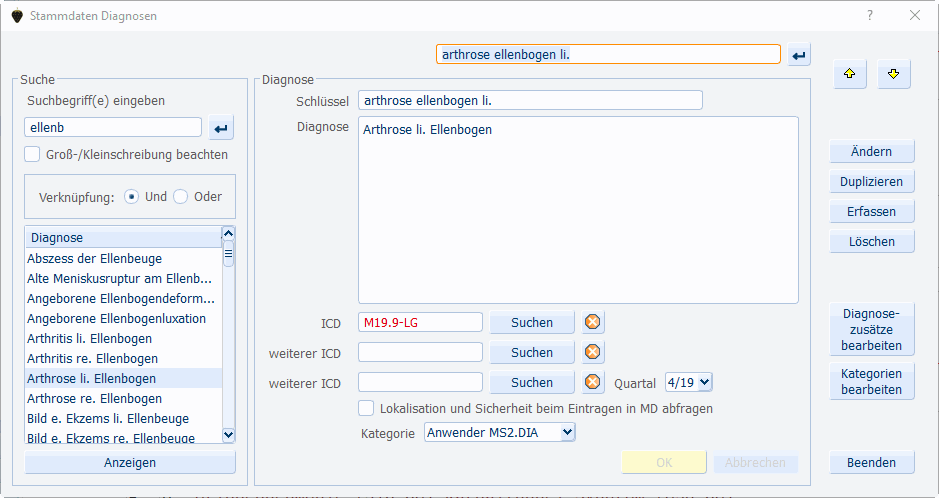Click the enter arrow icon next to 'ellenb' search box
This screenshot has height=498, width=939.
221,128
